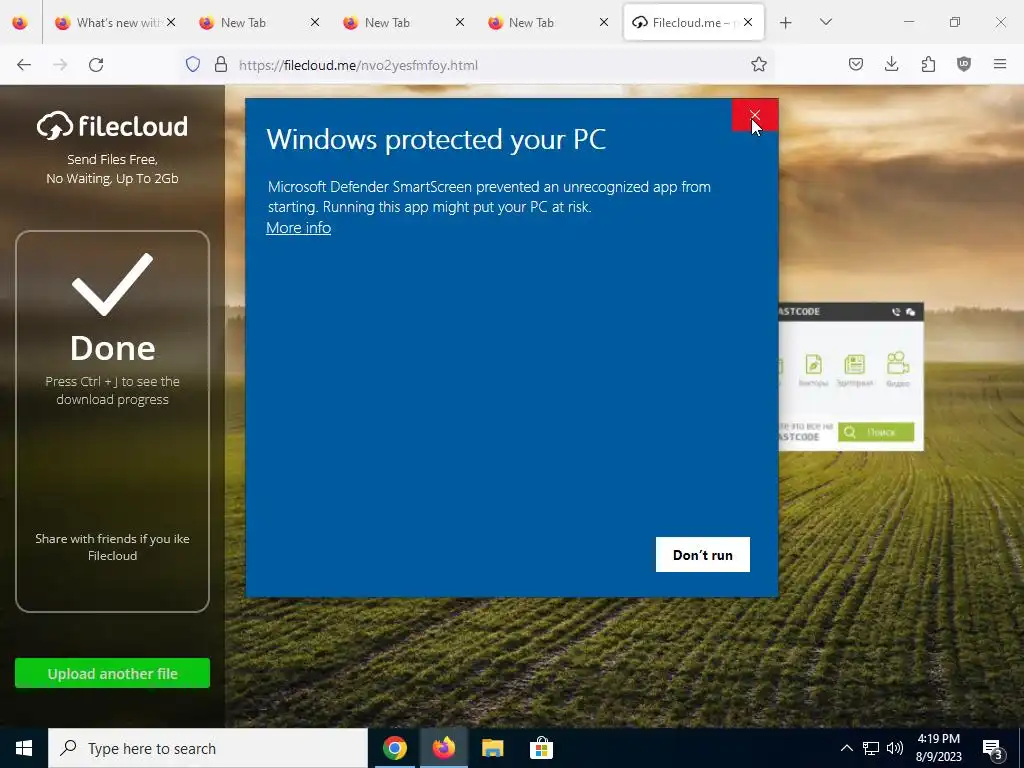Open Save to Pocket icon
This screenshot has height=768, width=1024.
tap(856, 64)
